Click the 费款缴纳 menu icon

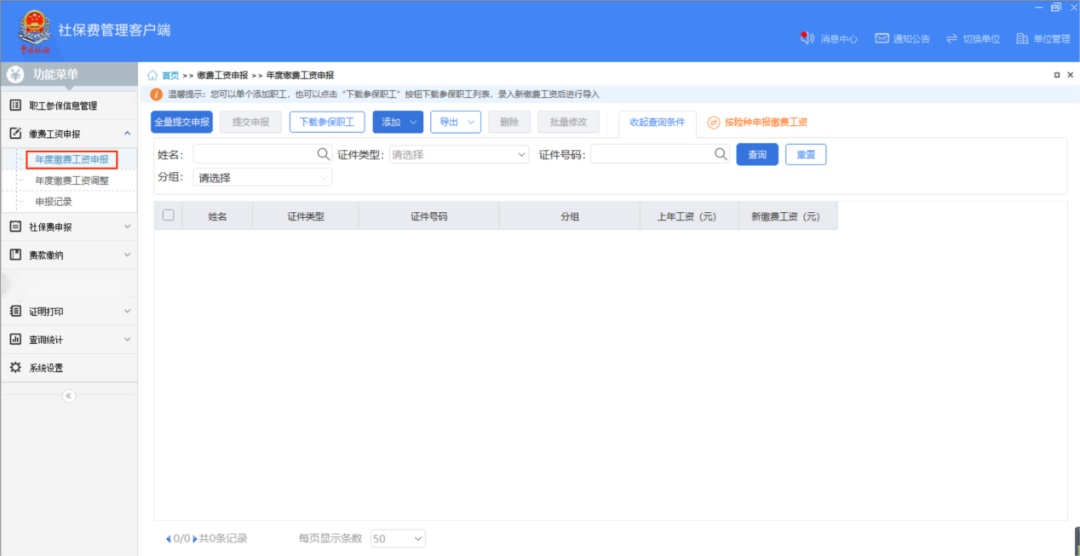[x=15, y=254]
